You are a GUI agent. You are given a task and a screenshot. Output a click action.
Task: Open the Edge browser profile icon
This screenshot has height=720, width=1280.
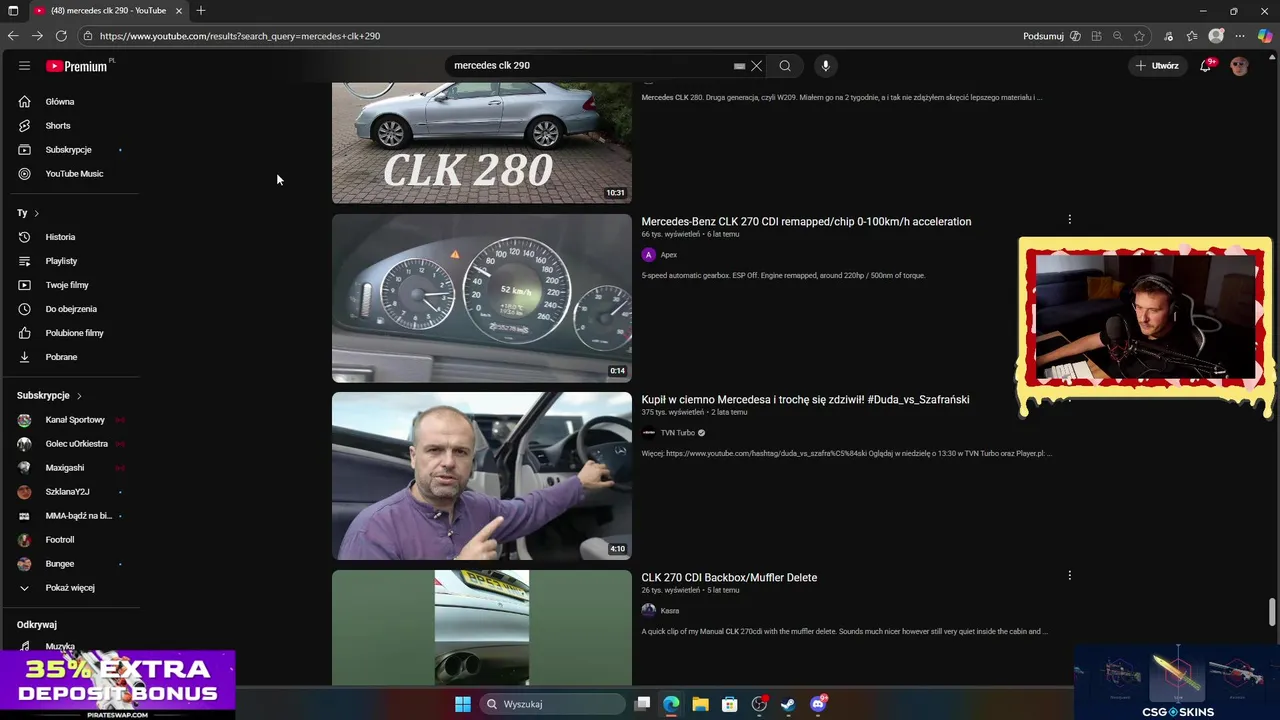(1216, 36)
